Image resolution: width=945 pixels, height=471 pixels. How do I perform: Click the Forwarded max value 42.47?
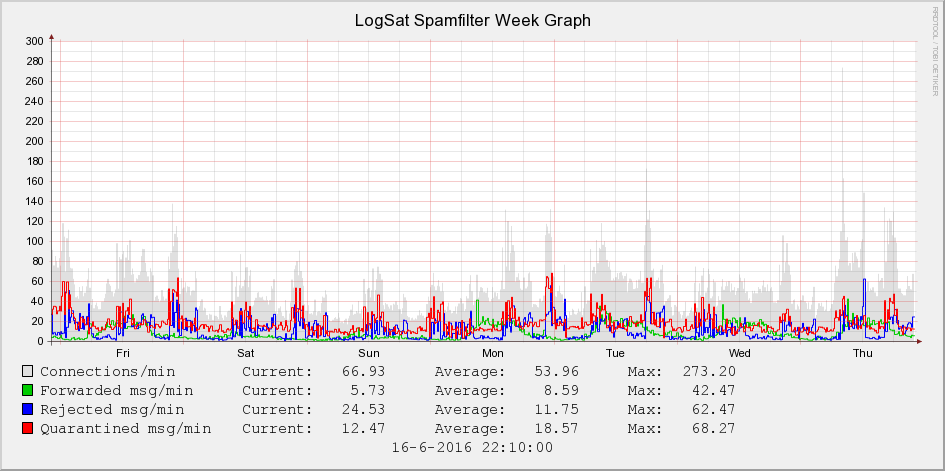(714, 391)
